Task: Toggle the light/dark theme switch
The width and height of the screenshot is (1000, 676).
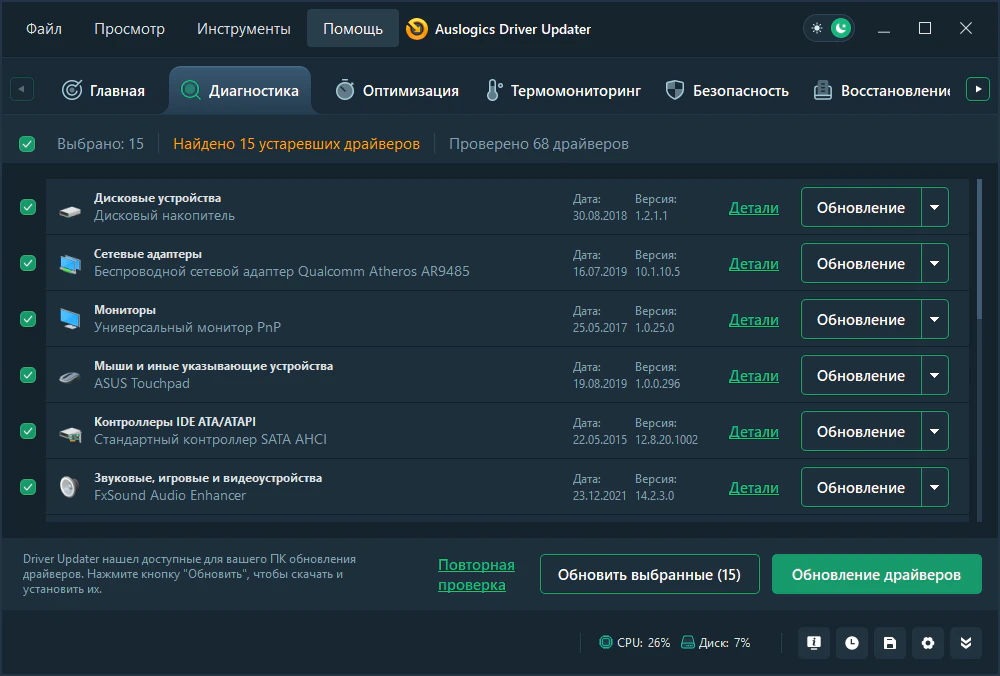Action: point(829,29)
